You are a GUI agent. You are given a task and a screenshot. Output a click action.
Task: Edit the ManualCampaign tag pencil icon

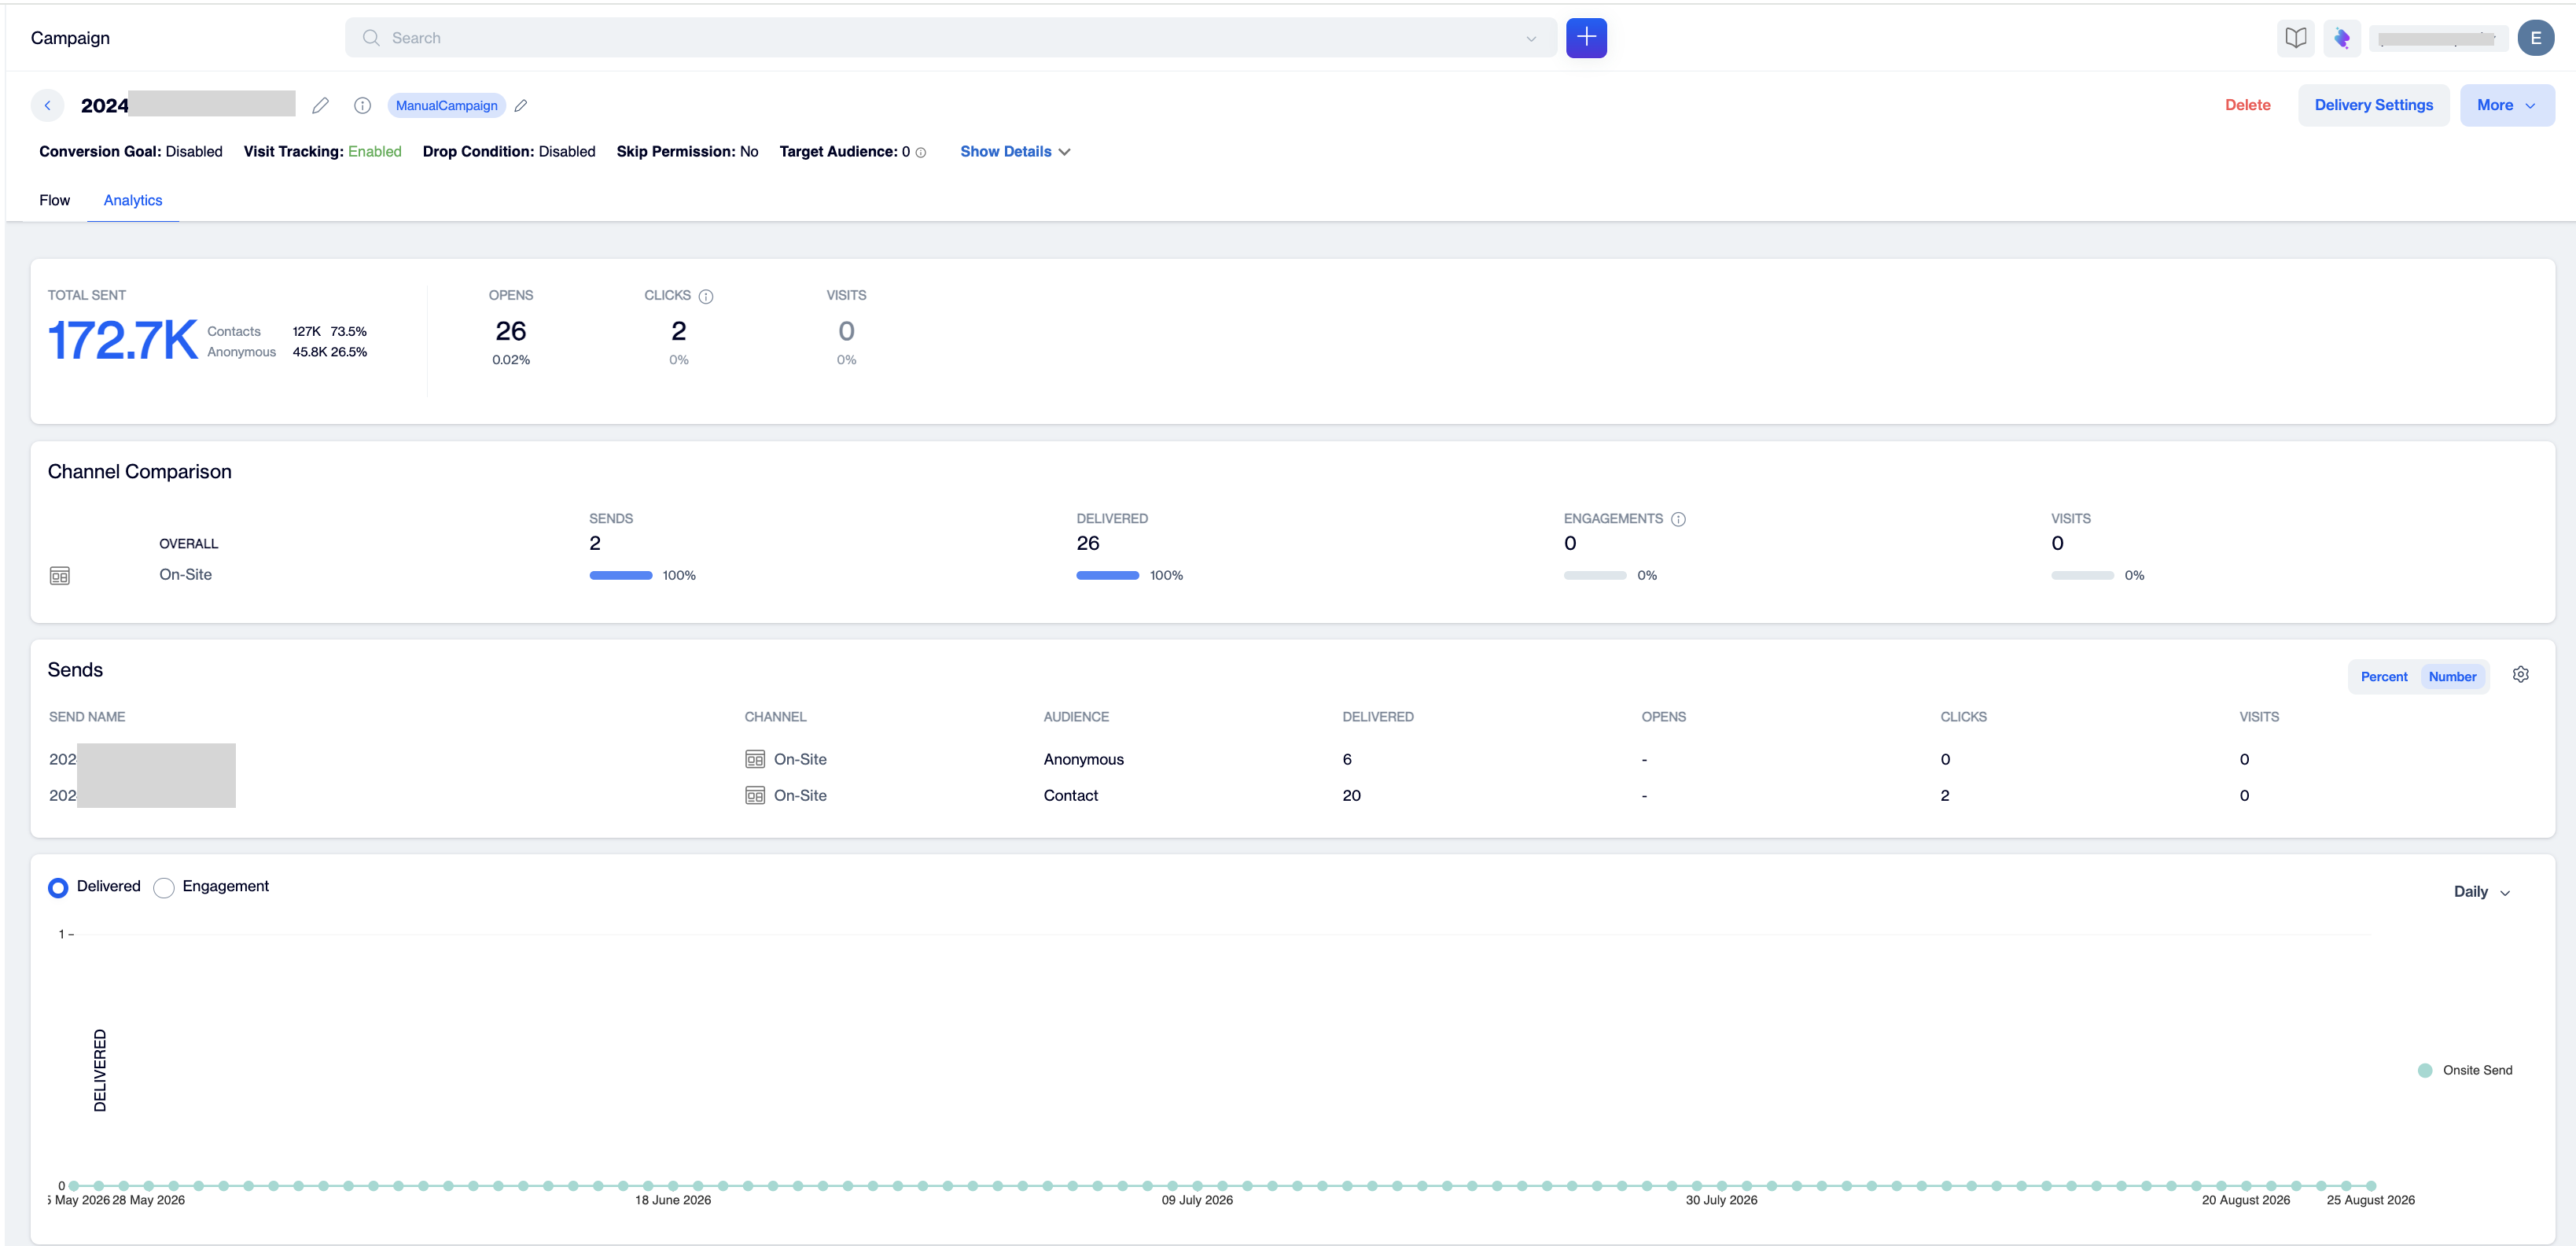(521, 105)
